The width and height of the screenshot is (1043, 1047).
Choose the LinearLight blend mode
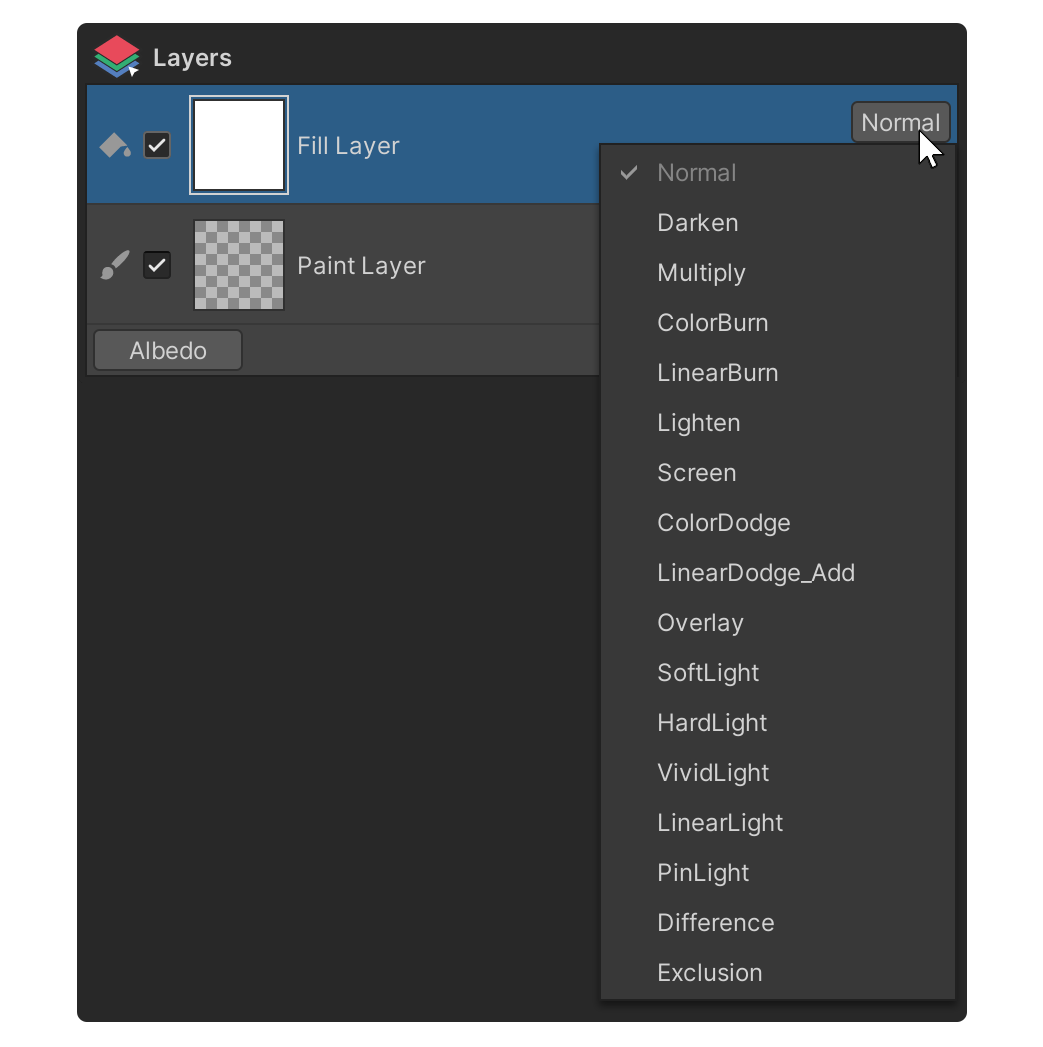pyautogui.click(x=778, y=823)
